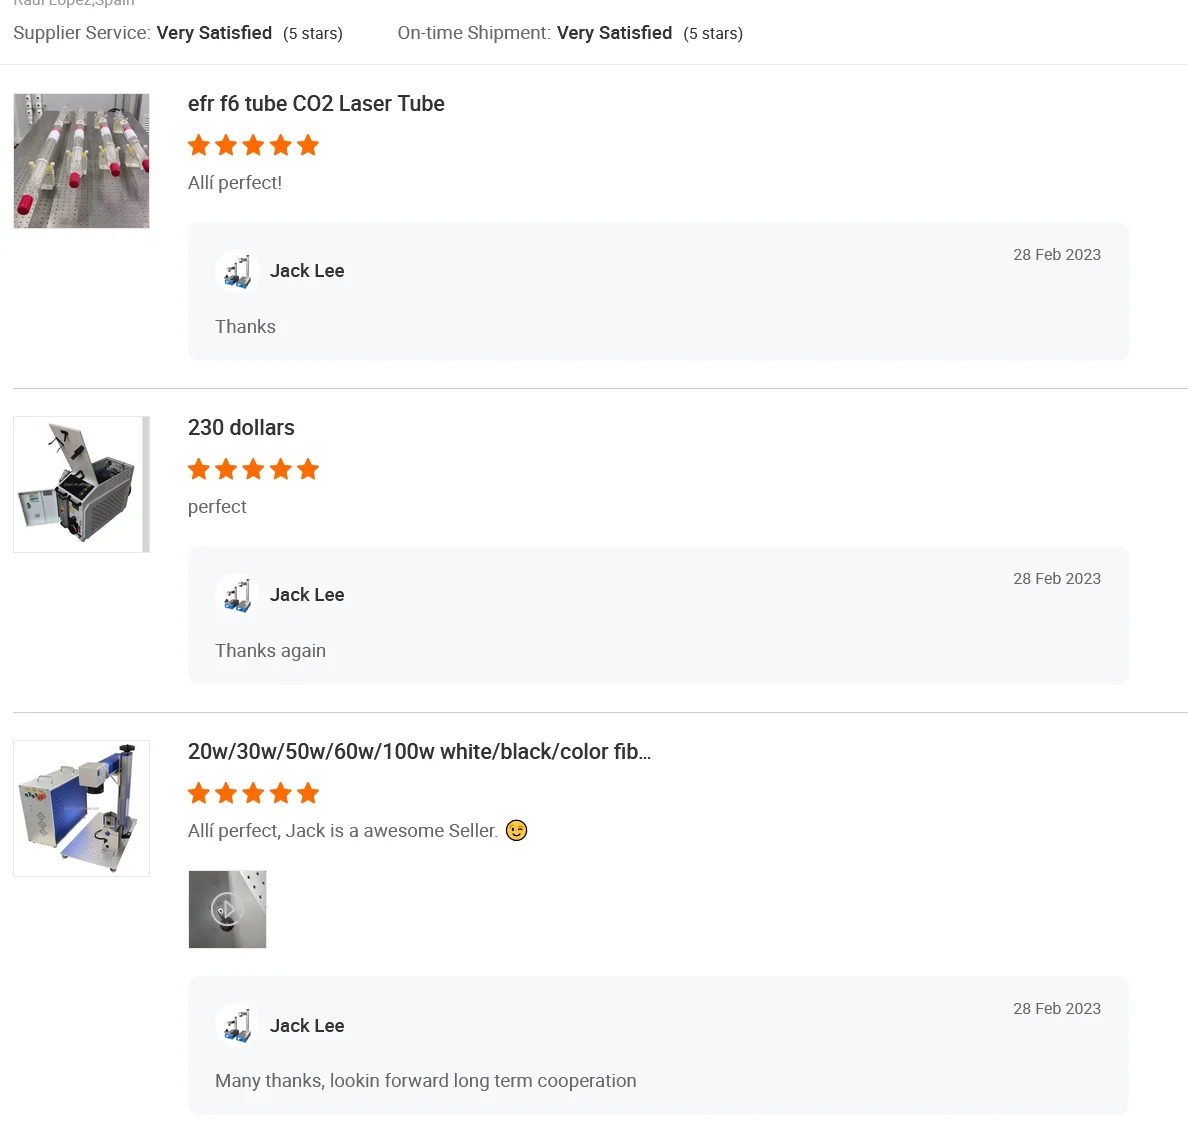
Task: Click the star rating under the fiber laser review
Action: tap(253, 794)
